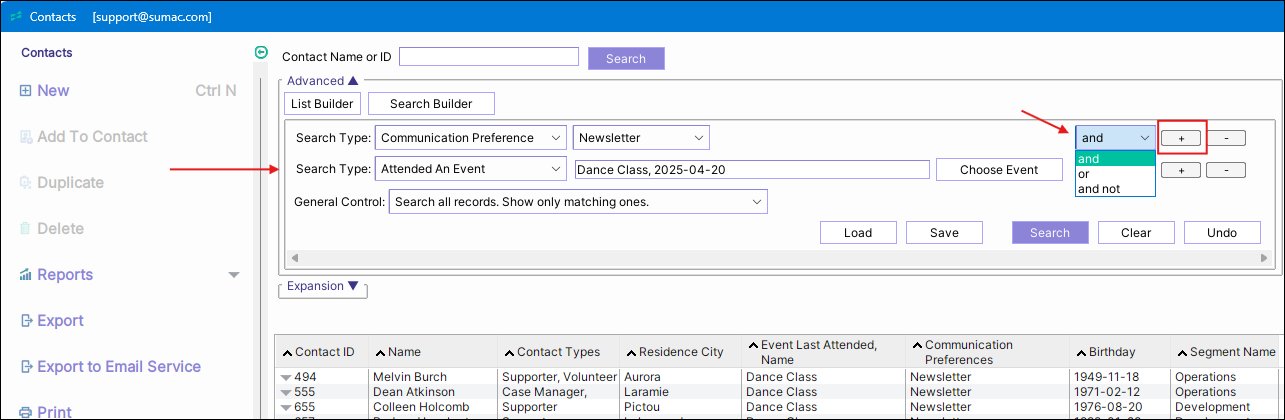The height and width of the screenshot is (420, 1285).
Task: Switch to the List Builder tab
Action: (x=320, y=104)
